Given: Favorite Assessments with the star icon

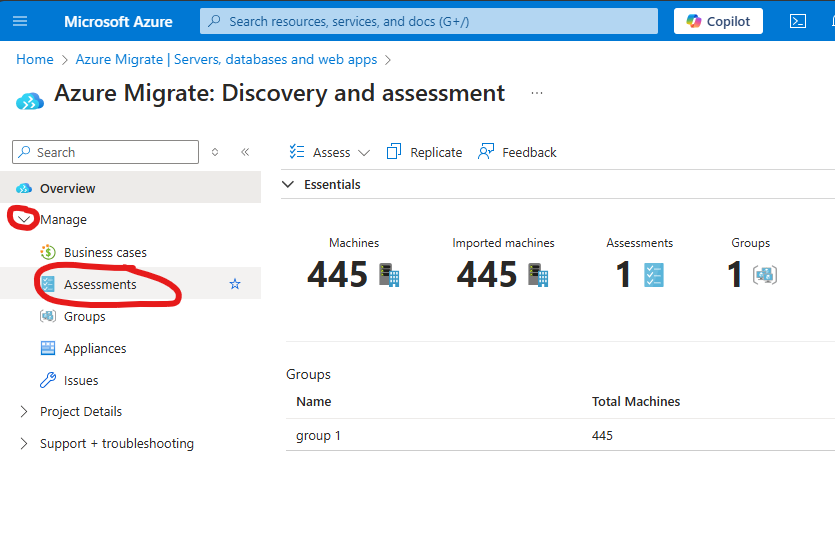Looking at the screenshot, I should pos(235,284).
